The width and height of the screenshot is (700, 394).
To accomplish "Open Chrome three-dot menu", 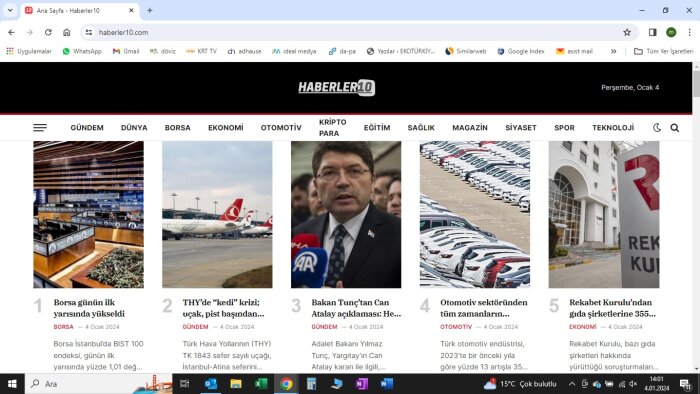I will [689, 32].
